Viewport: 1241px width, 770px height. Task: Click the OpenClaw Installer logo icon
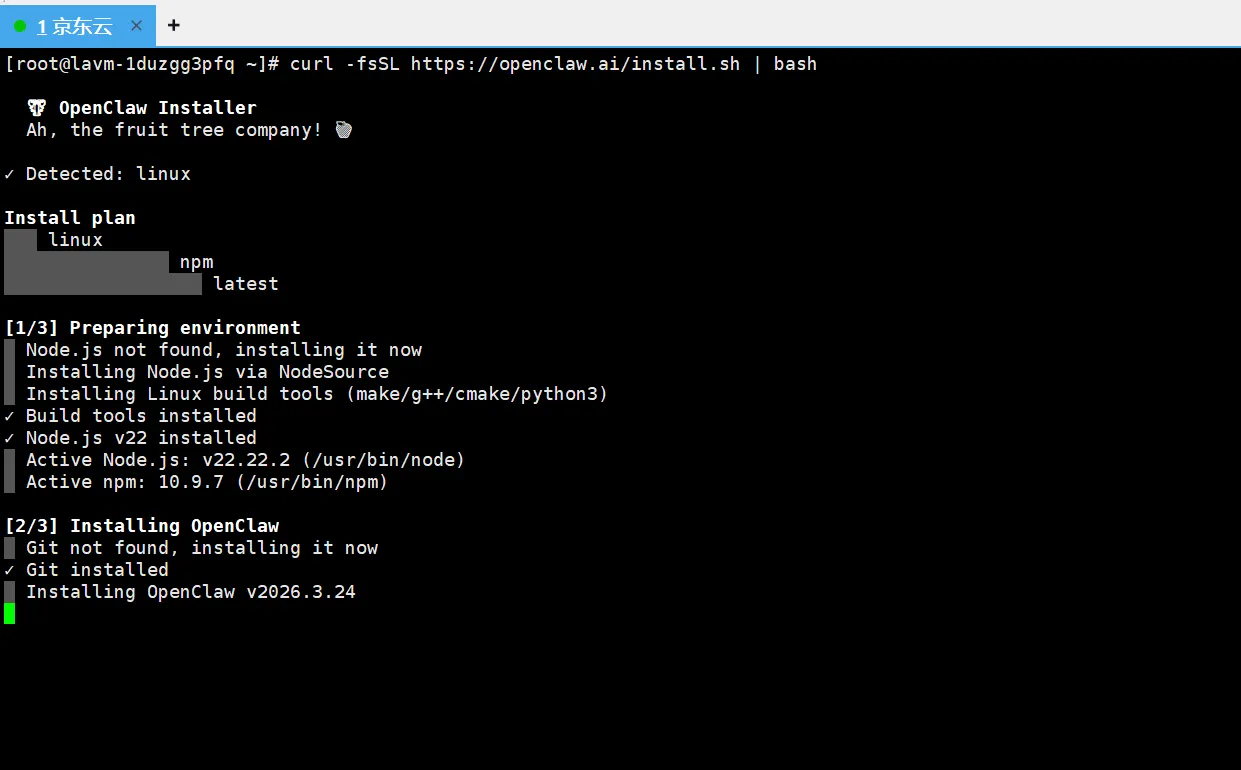point(36,108)
